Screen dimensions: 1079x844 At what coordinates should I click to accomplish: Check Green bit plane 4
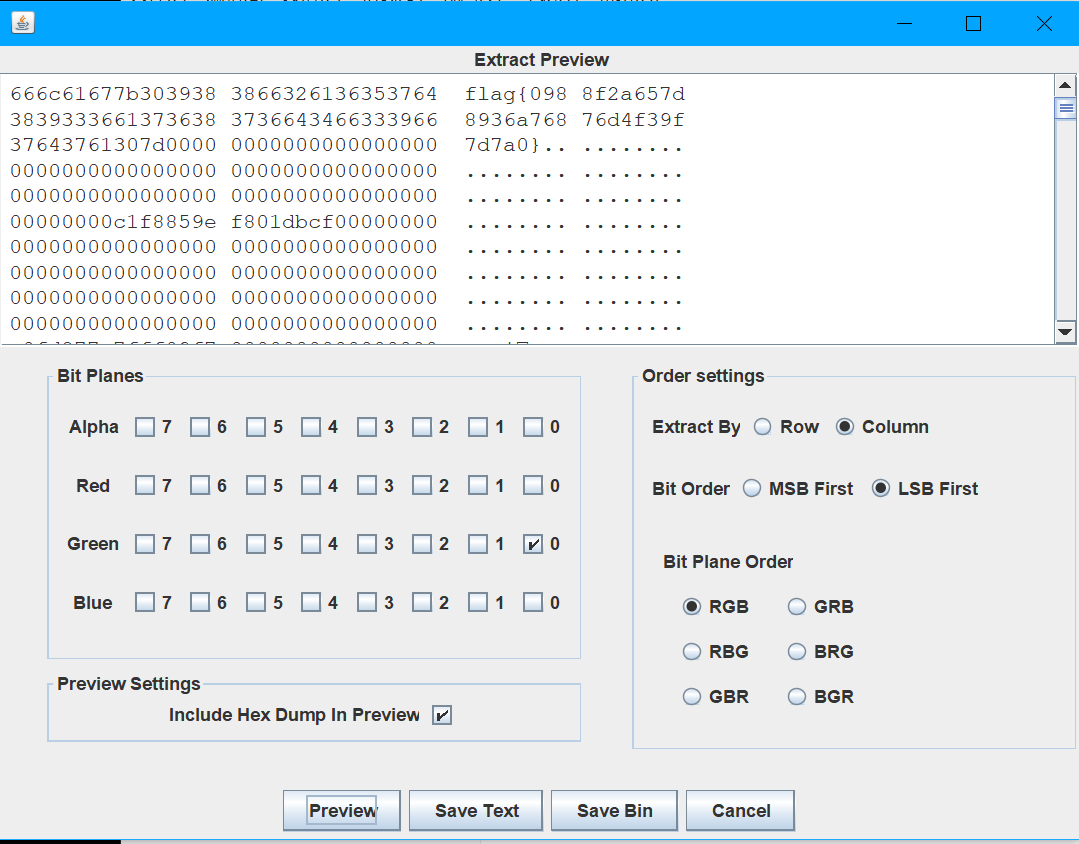(311, 545)
